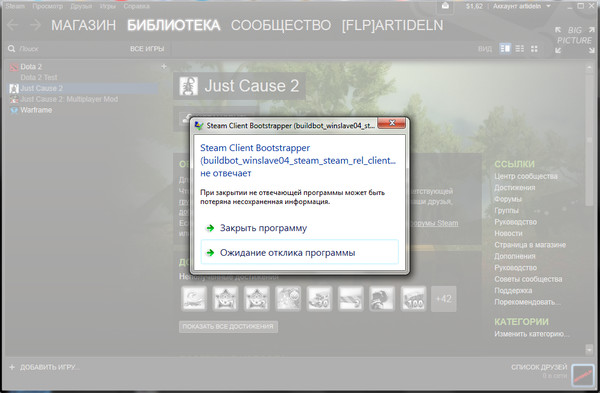Open the [FLP]ARTIDELN profile tab
Screen dimensions: 600x393
tap(392, 25)
